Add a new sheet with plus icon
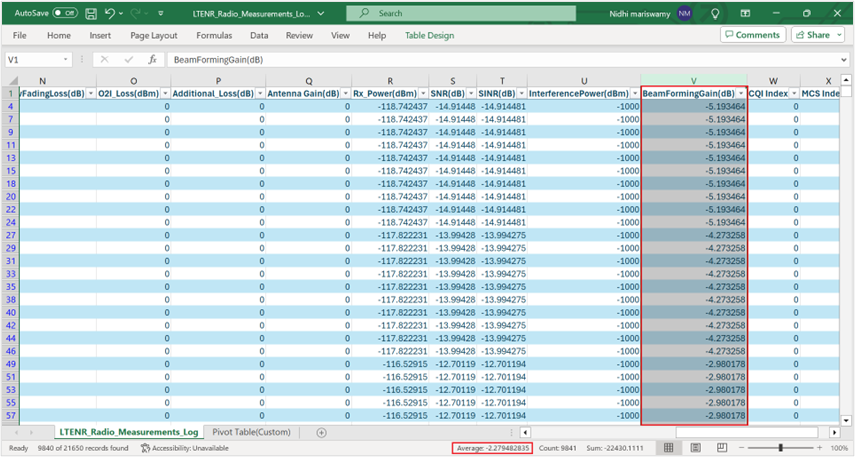855x457 pixels. pos(321,432)
